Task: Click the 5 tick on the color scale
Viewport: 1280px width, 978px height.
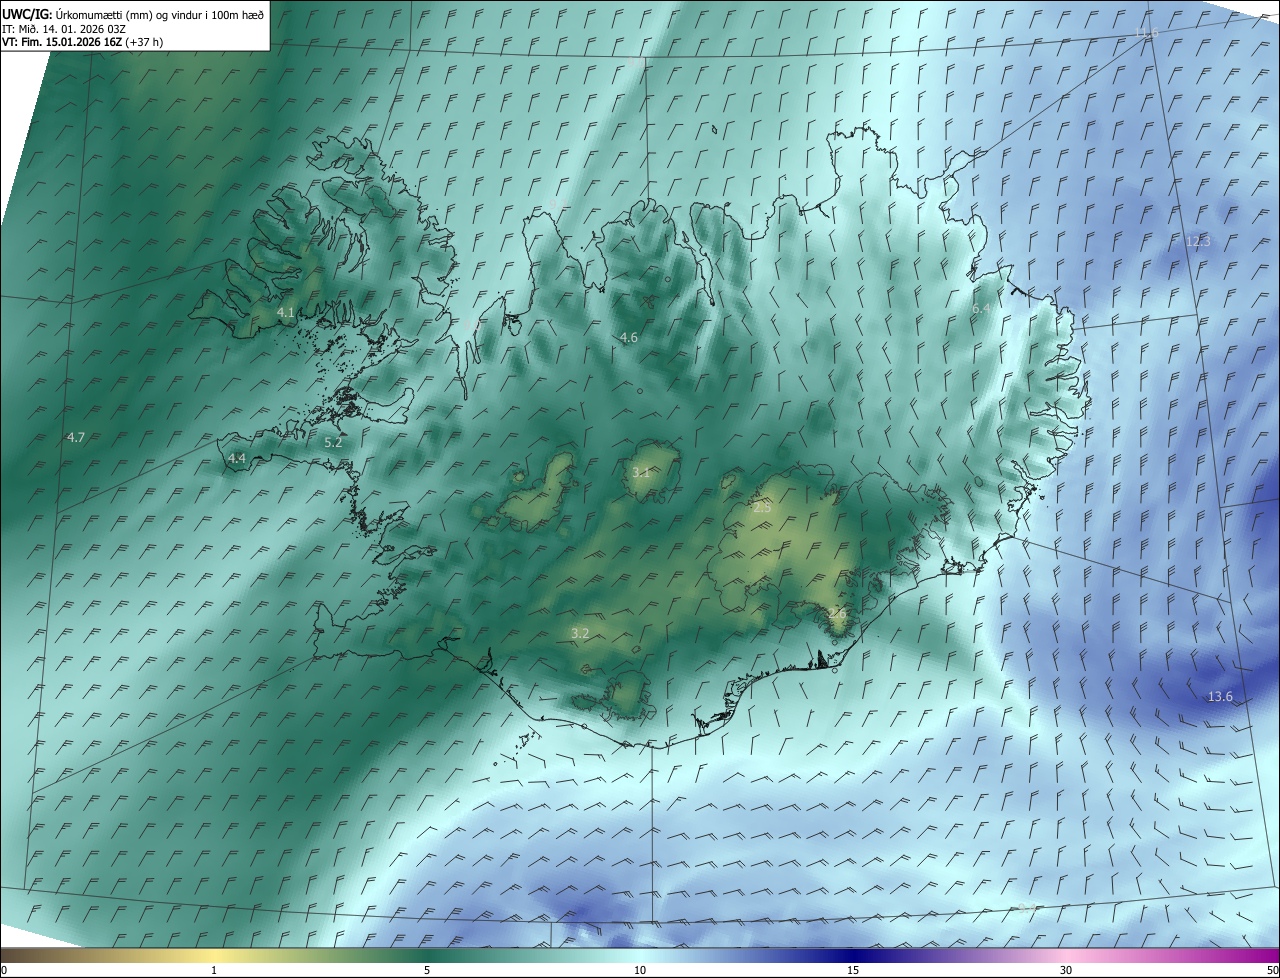Action: point(427,971)
